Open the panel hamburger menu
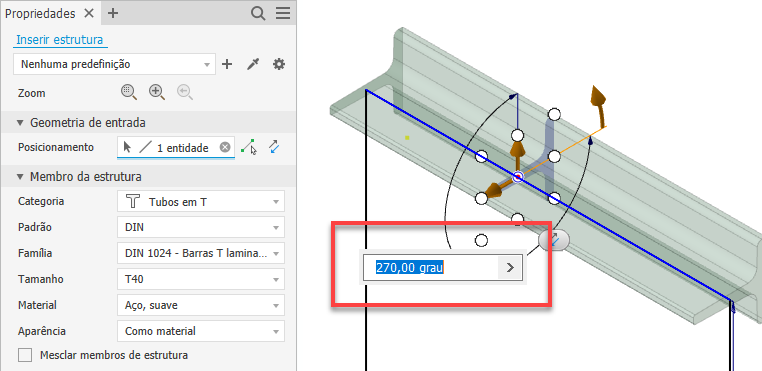 283,14
